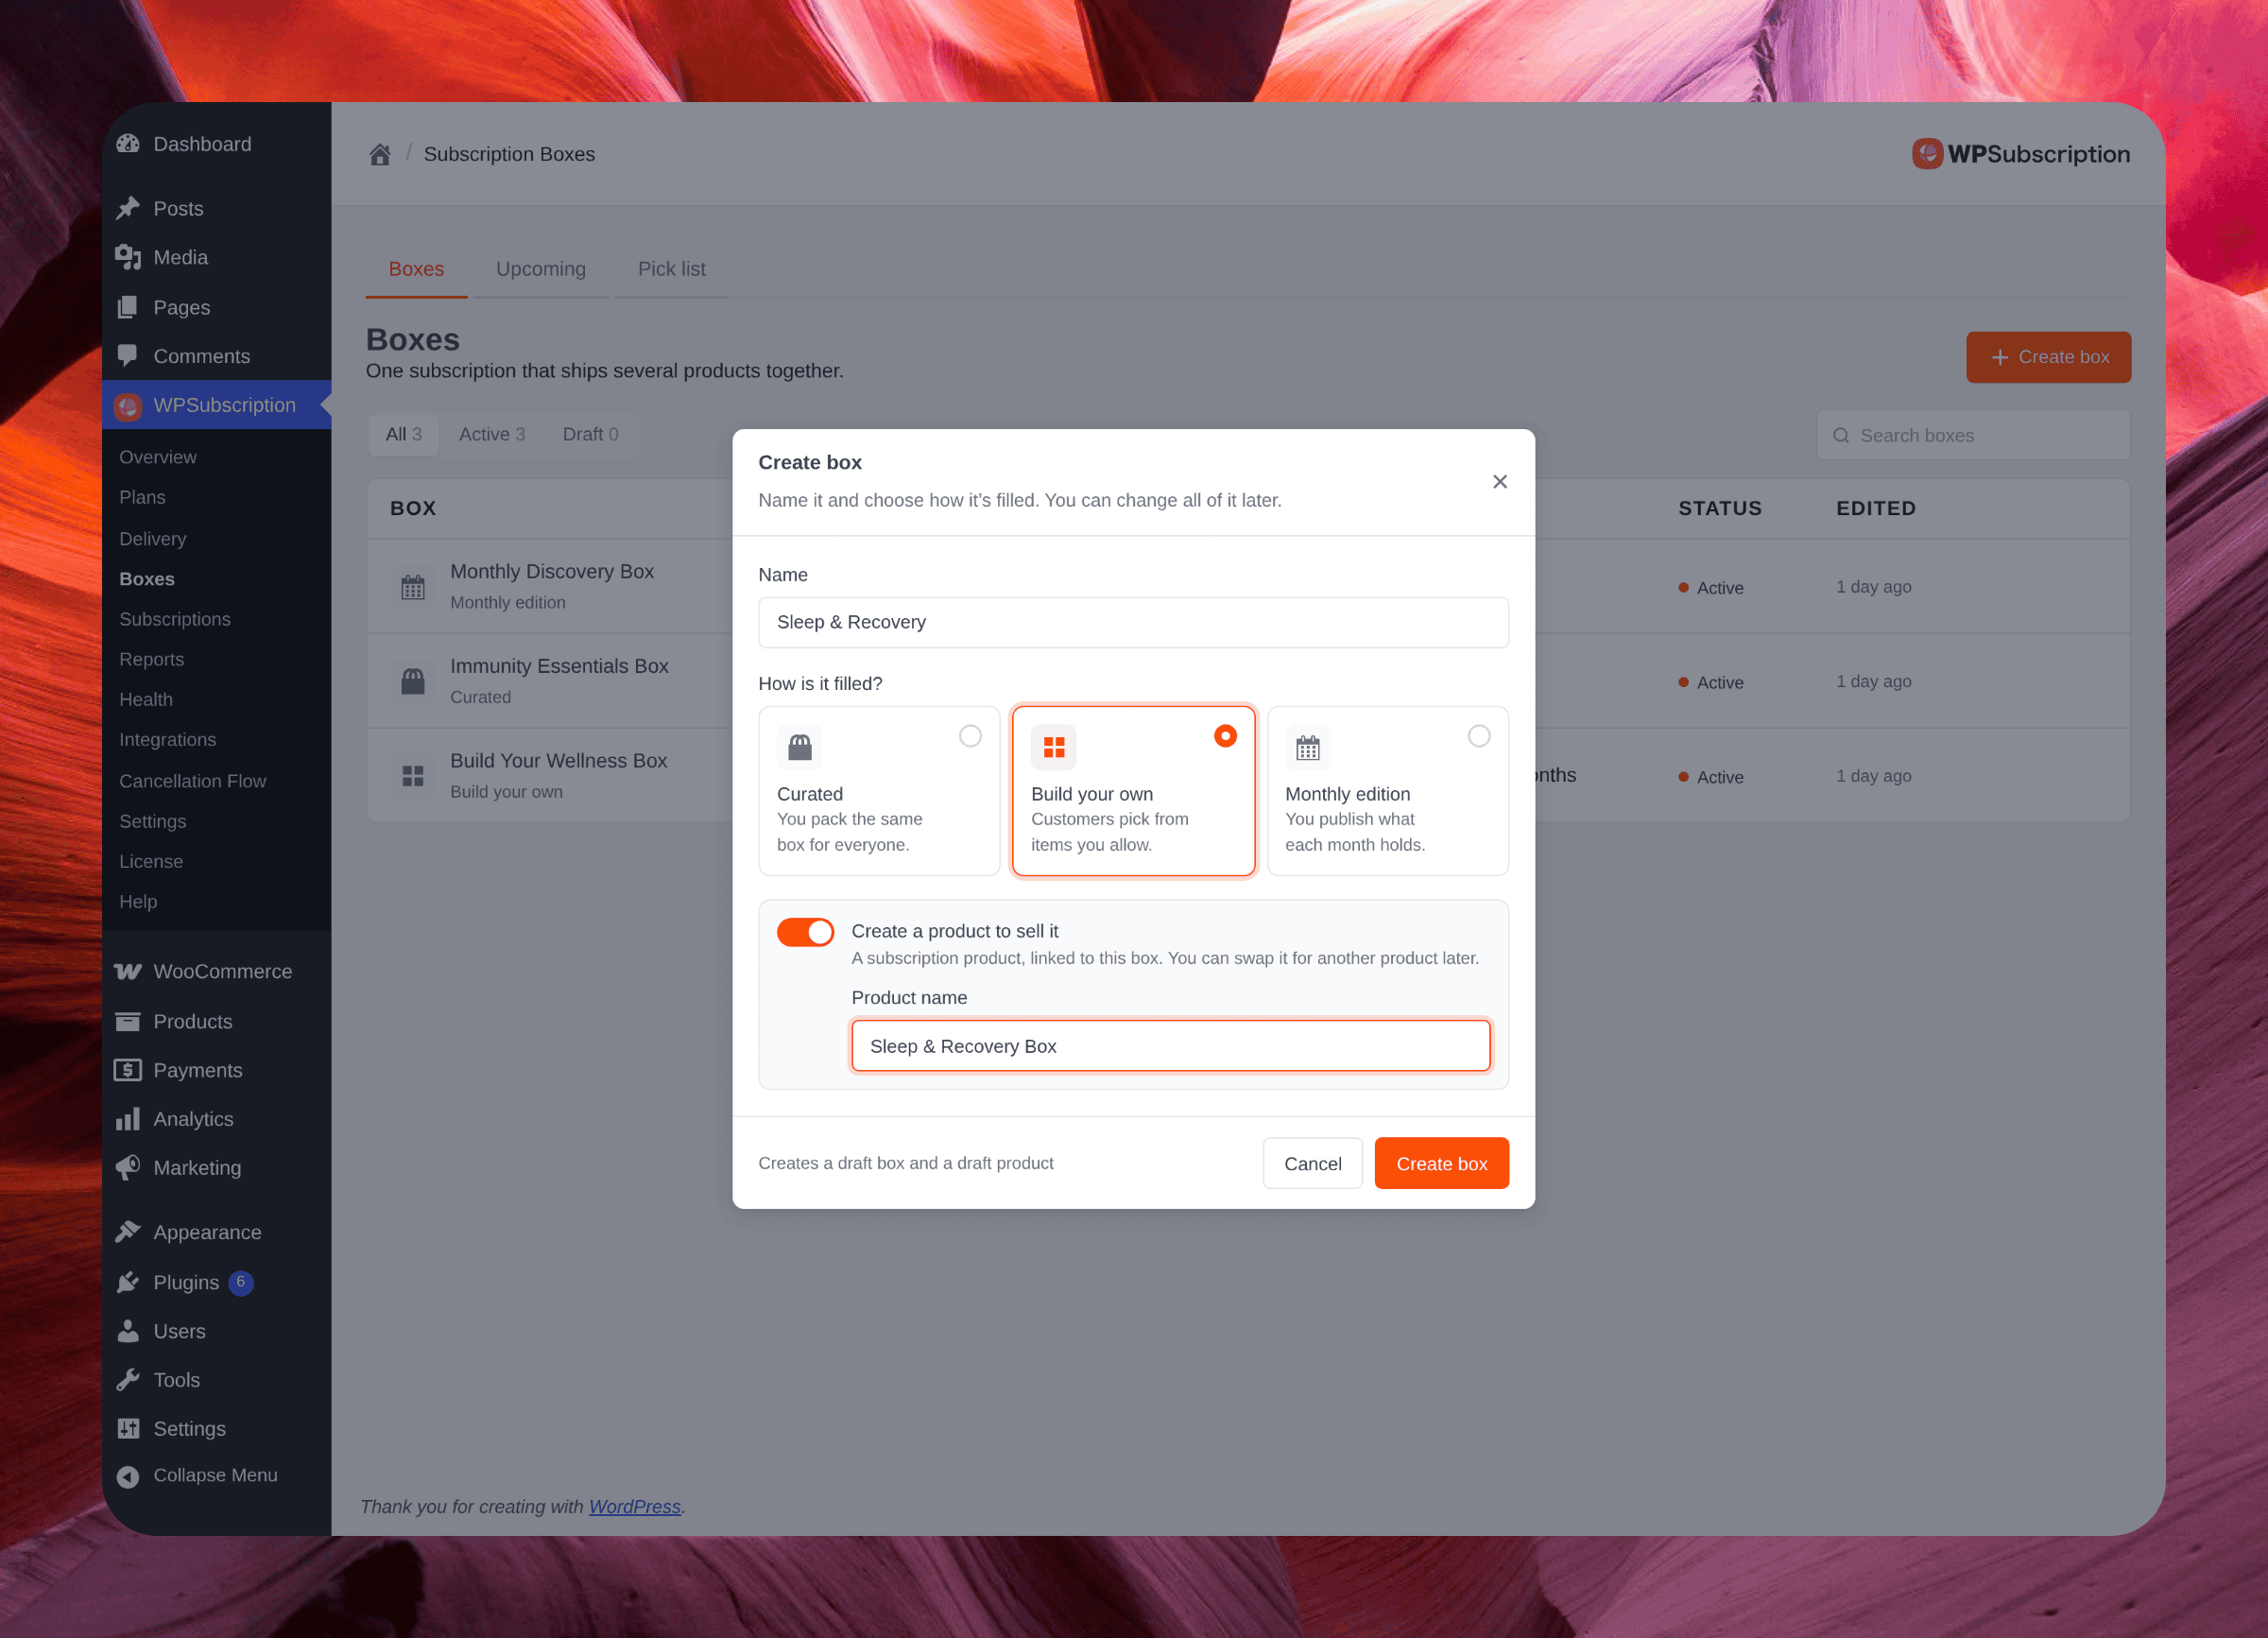
Task: Click the Plugins update count badge
Action: pyautogui.click(x=240, y=1282)
